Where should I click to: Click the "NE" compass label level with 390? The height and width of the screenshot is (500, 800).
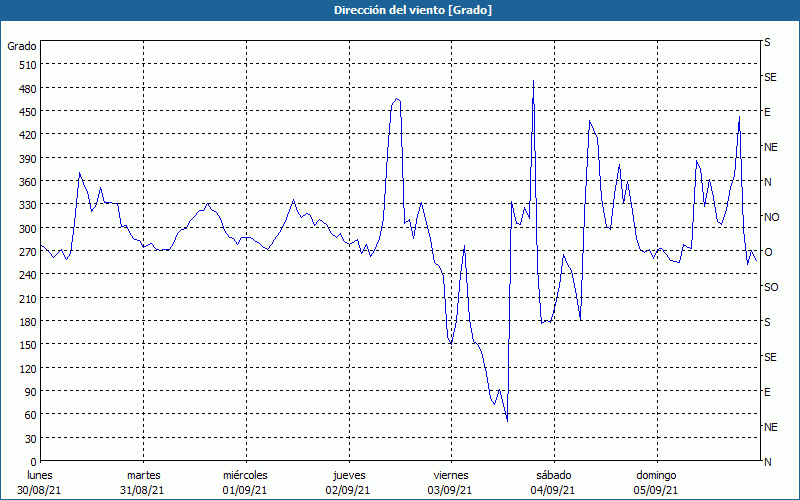(771, 147)
